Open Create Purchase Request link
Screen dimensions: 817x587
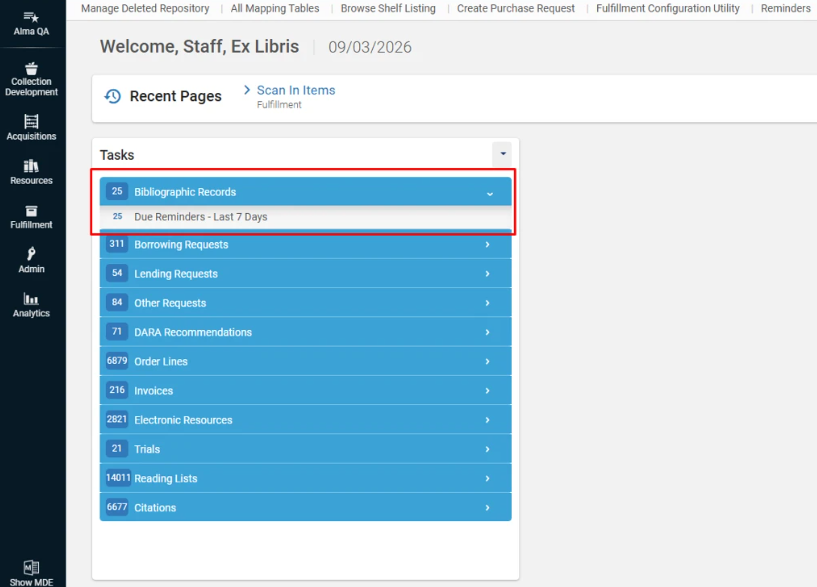[516, 8]
